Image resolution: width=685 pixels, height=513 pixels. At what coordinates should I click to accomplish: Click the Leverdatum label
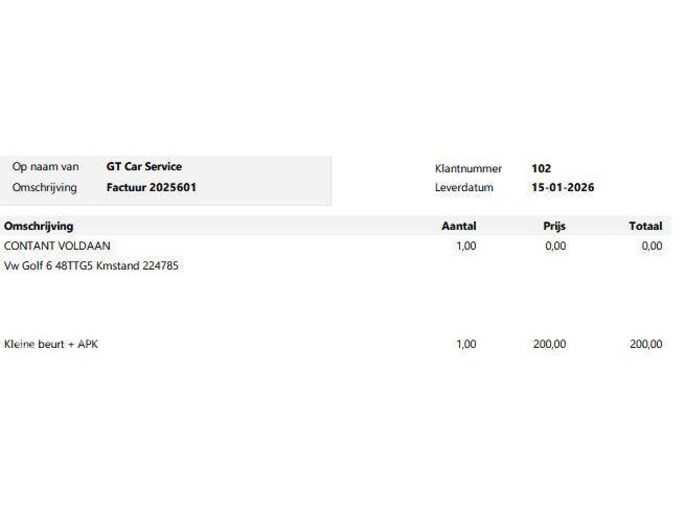(465, 187)
